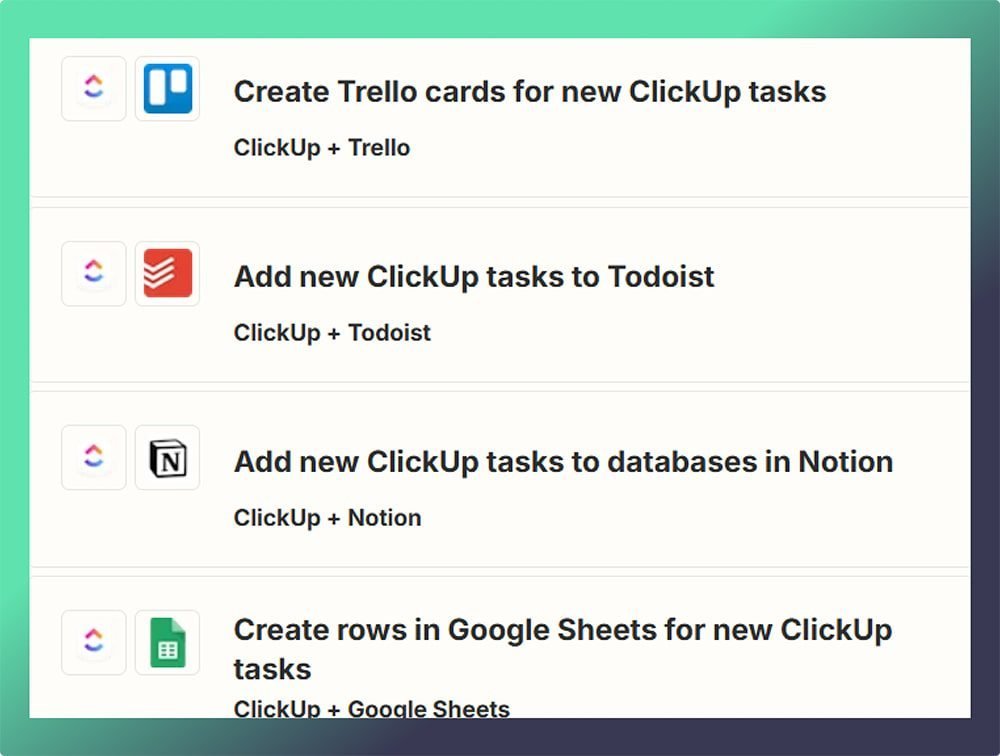This screenshot has height=756, width=1000.
Task: Click the ClickUp icon beside Todoist
Action: pos(93,273)
